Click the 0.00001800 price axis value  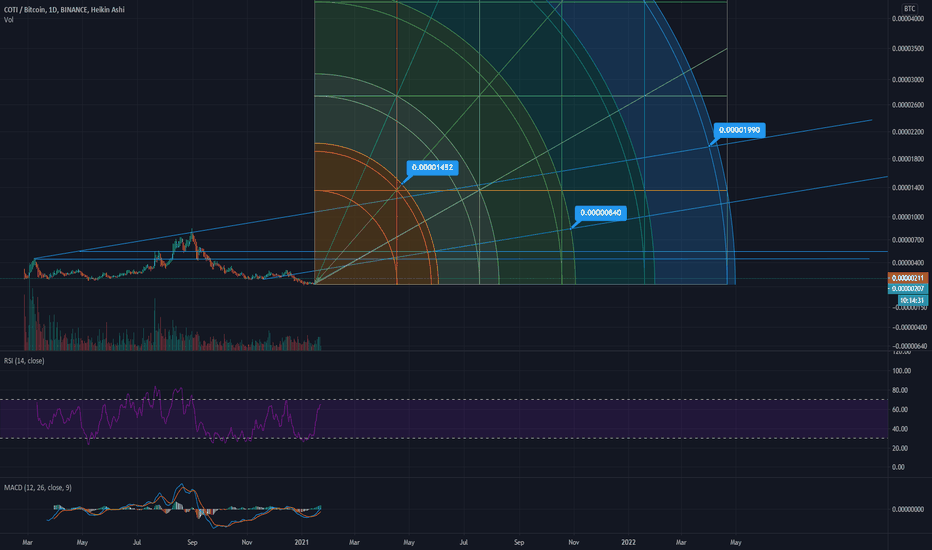click(908, 159)
